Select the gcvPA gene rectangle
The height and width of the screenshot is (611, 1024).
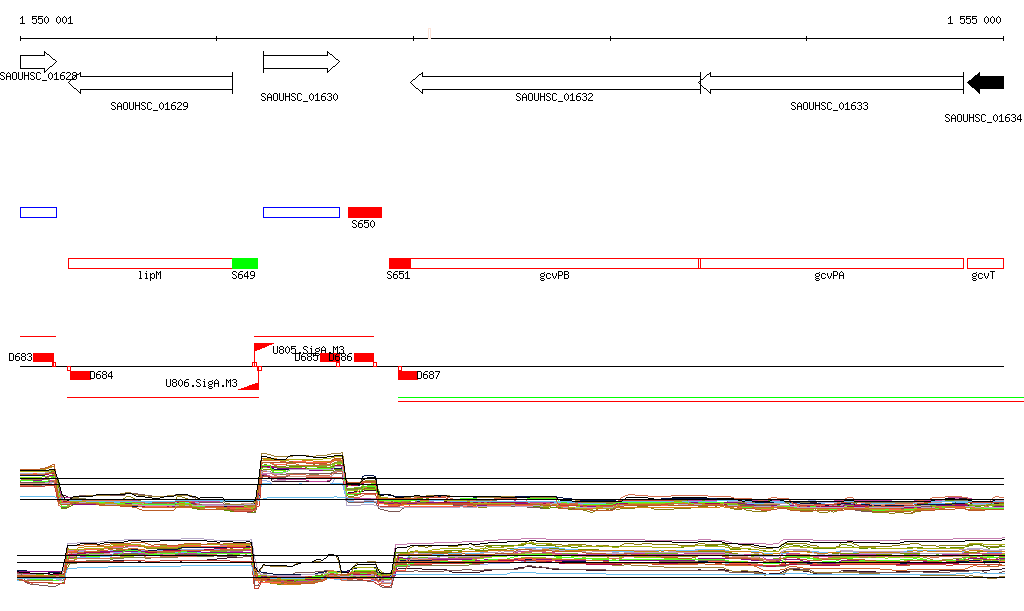(831, 264)
